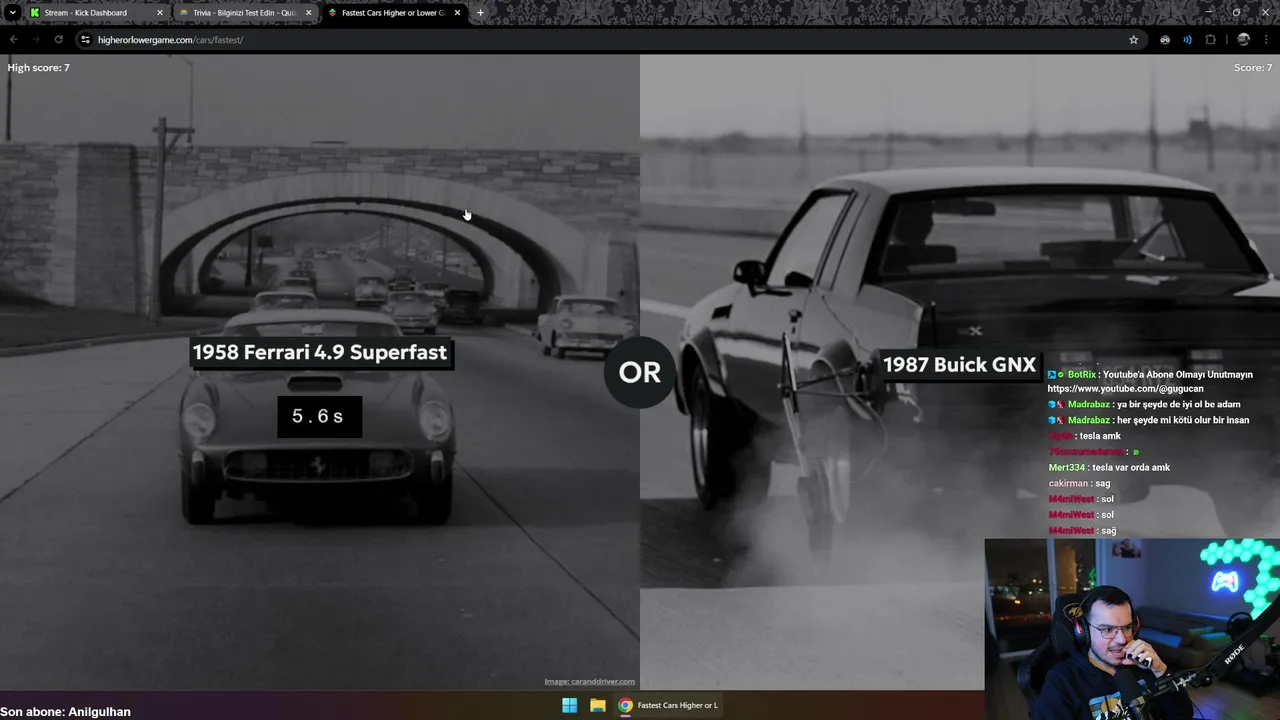Click the High score: 7 label
This screenshot has width=1280, height=720.
(x=39, y=68)
